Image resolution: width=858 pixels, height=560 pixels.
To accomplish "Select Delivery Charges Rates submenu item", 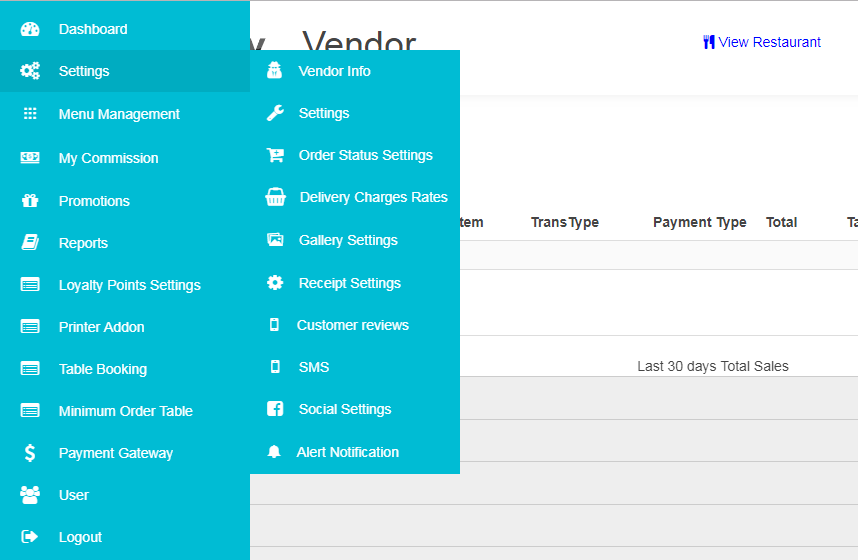I will [373, 197].
